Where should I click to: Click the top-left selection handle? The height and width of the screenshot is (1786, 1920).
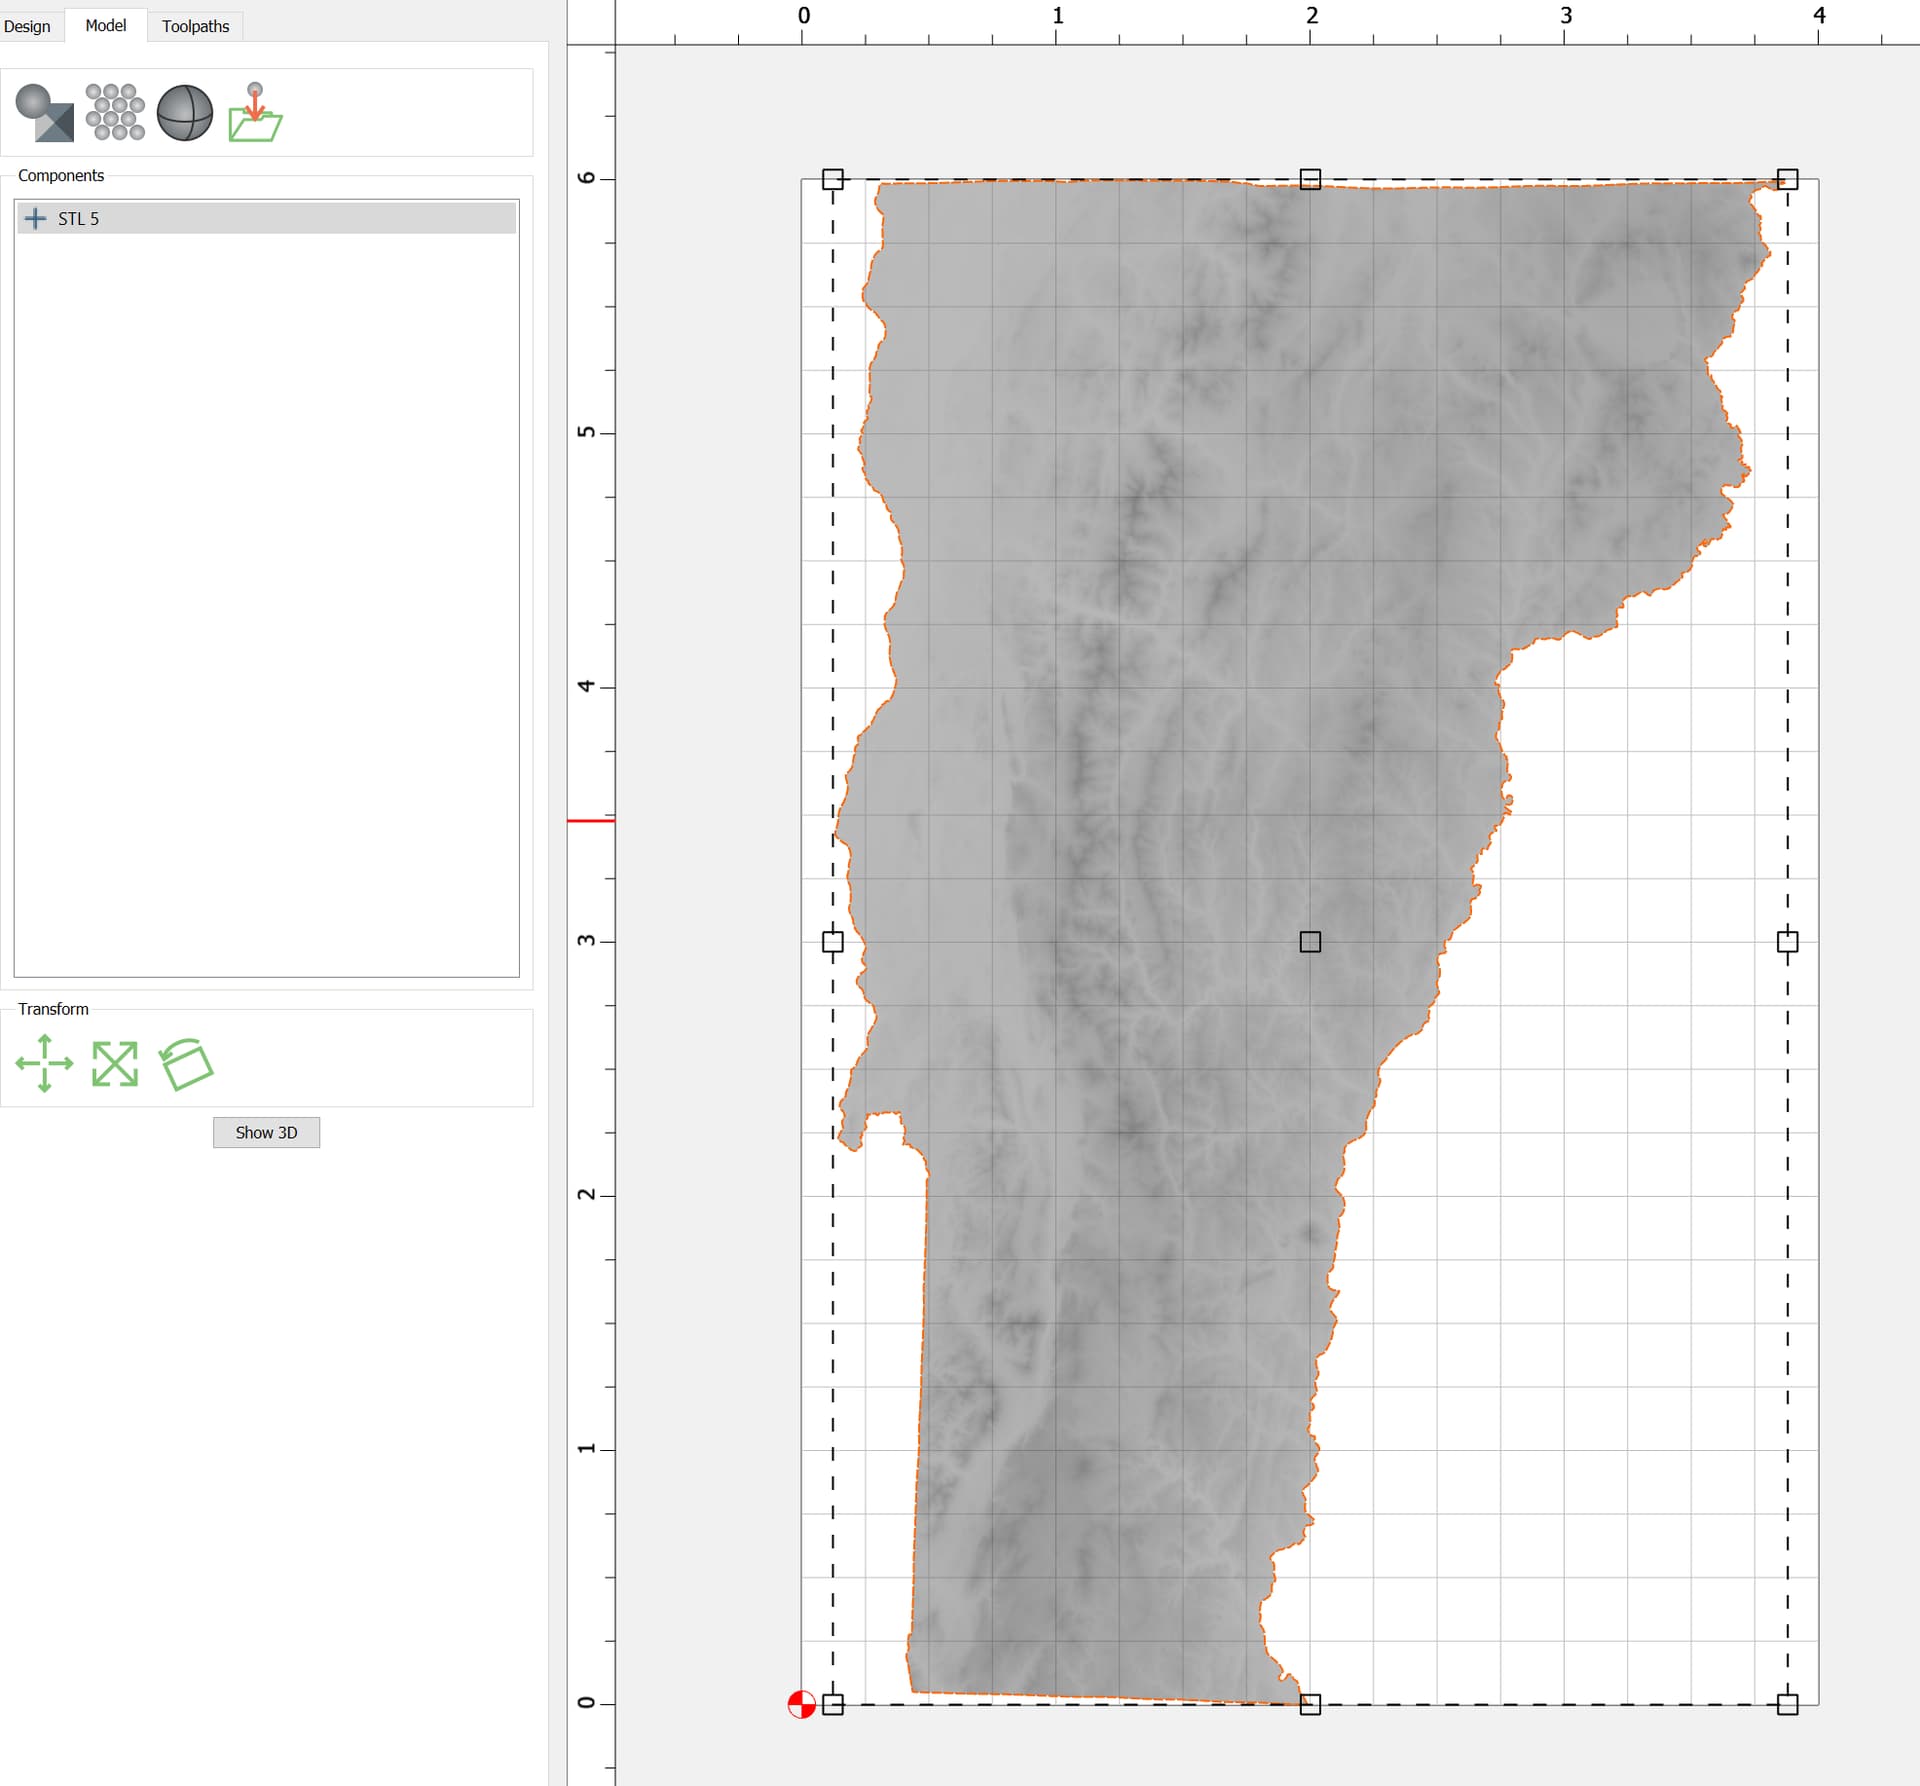click(833, 179)
